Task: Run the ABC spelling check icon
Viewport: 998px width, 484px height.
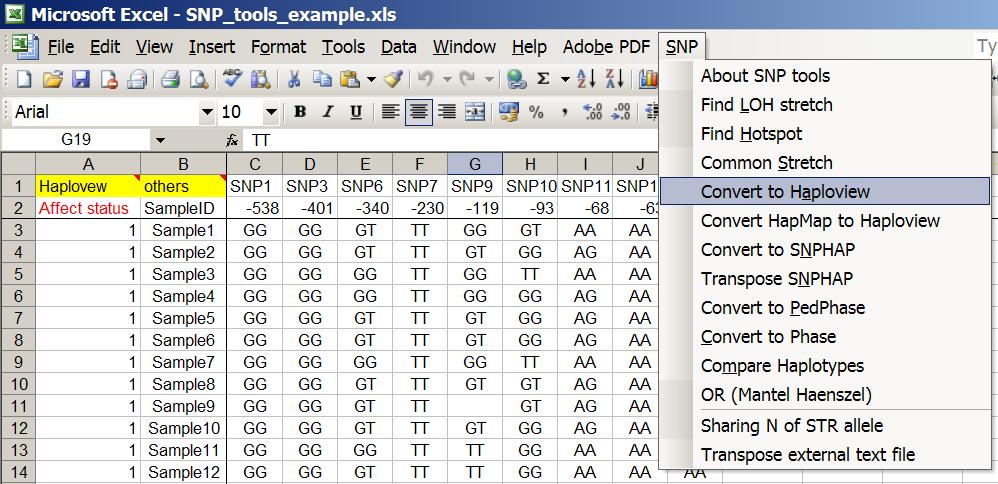Action: click(x=232, y=79)
